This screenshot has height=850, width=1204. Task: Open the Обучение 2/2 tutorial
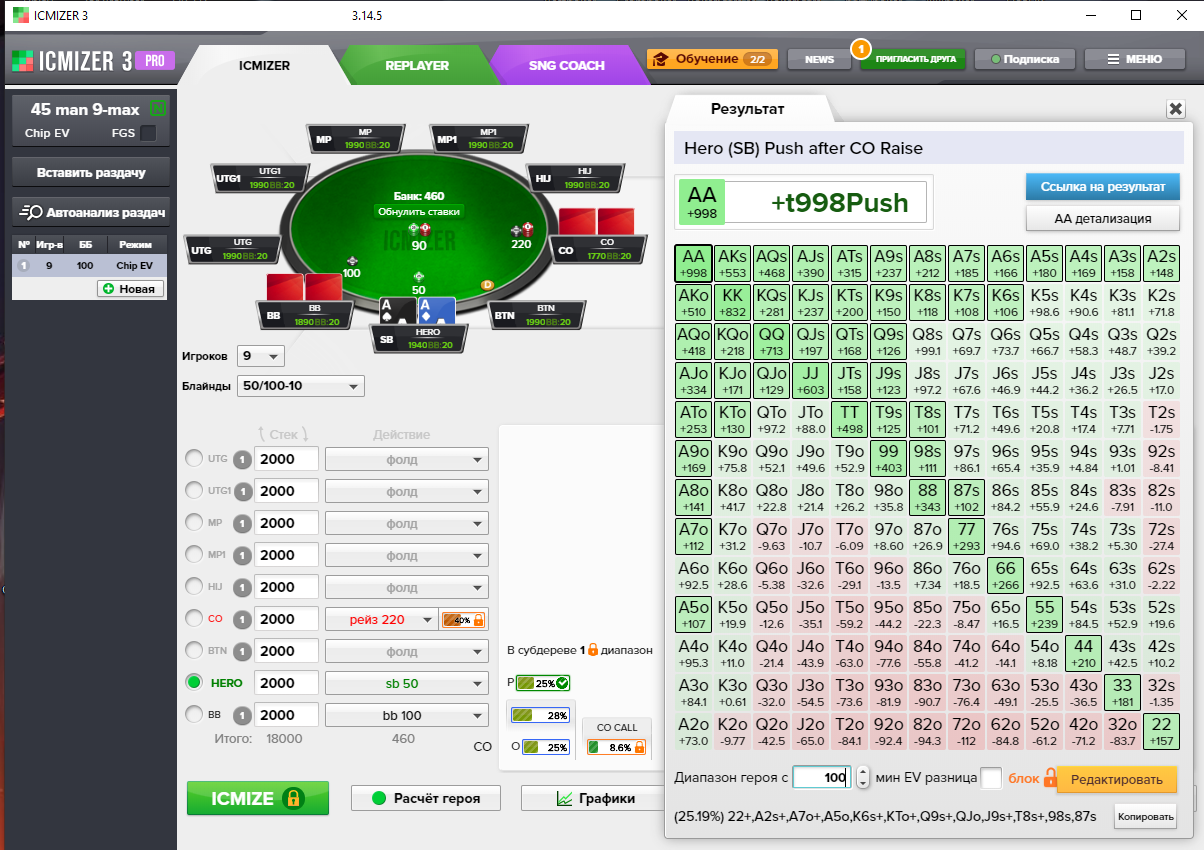pyautogui.click(x=712, y=59)
